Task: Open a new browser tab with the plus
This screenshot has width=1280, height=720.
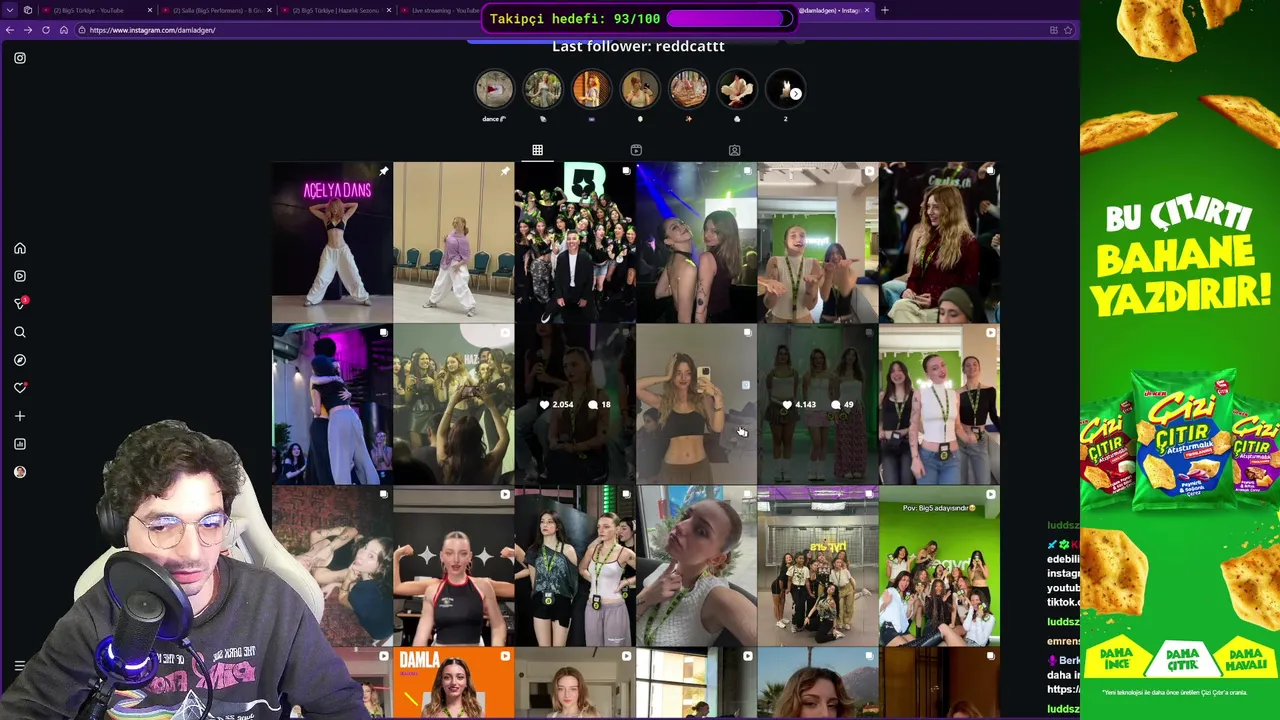Action: point(884,10)
